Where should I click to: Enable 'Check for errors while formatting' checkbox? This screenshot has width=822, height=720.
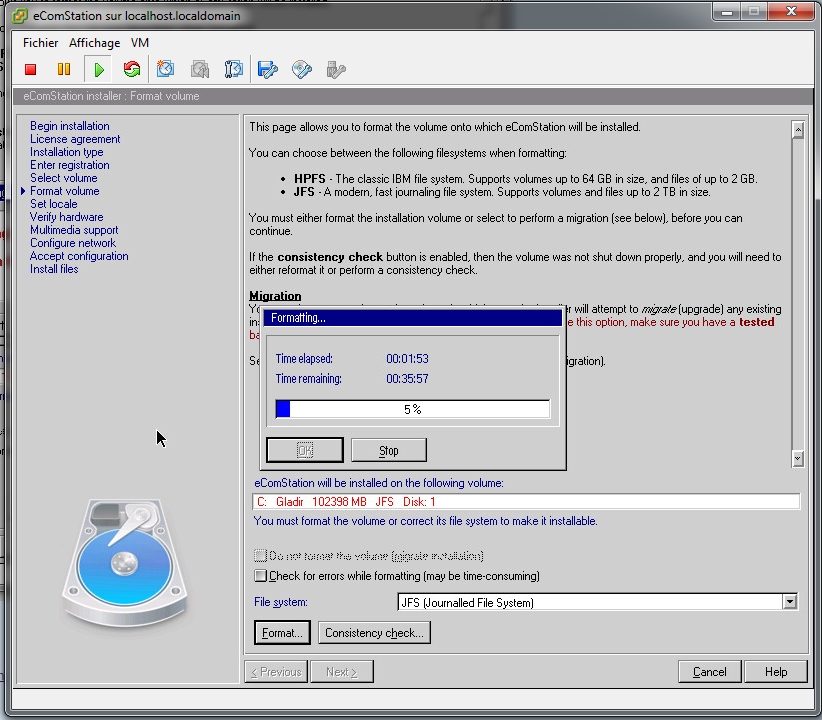click(x=261, y=576)
